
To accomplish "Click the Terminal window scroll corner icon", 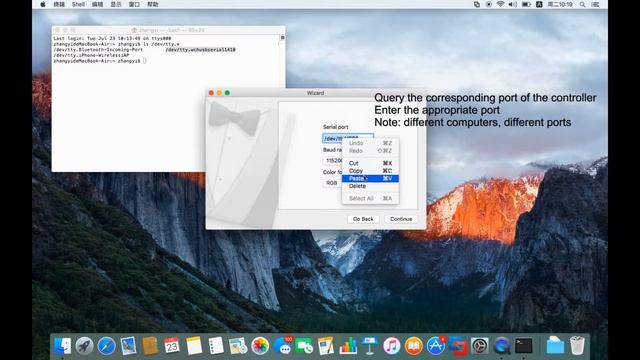I will pyautogui.click(x=282, y=38).
